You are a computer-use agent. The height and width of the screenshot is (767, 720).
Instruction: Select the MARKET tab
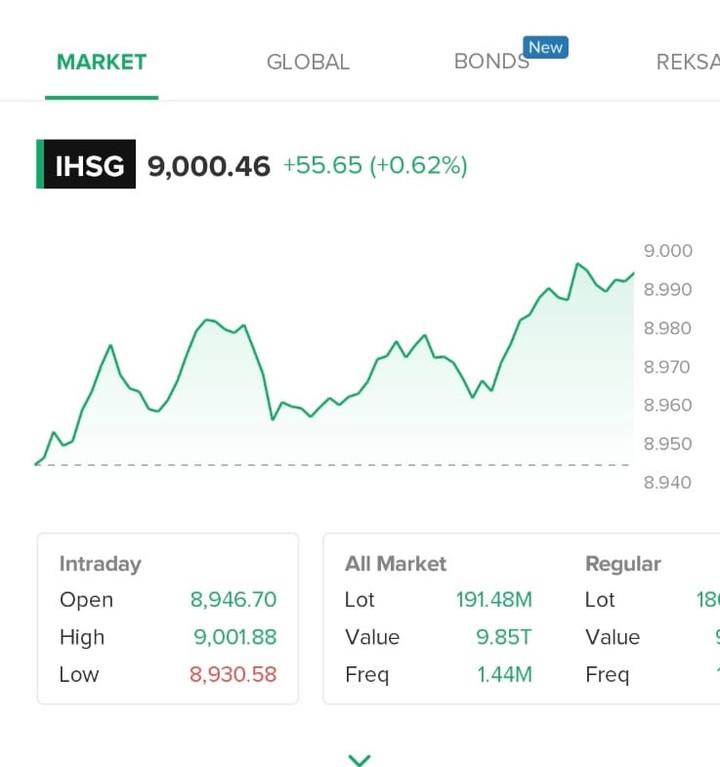pyautogui.click(x=101, y=62)
